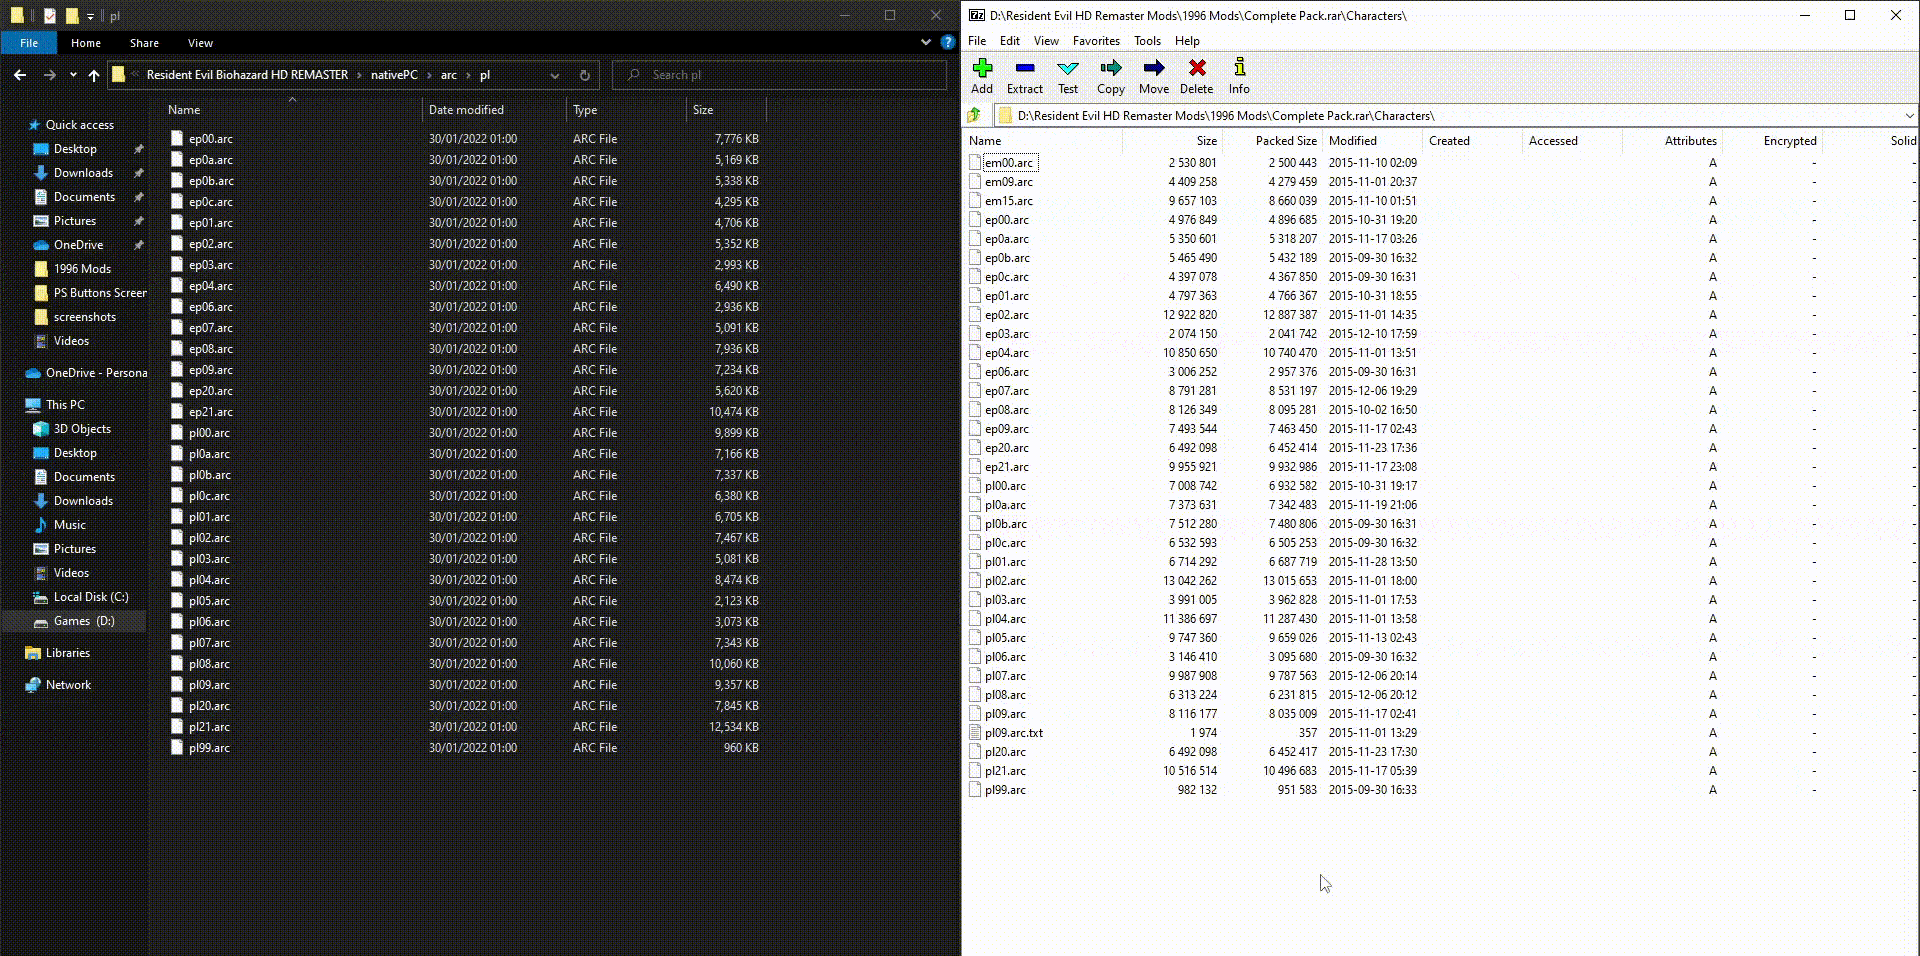Go forward in File Explorer

(x=49, y=75)
